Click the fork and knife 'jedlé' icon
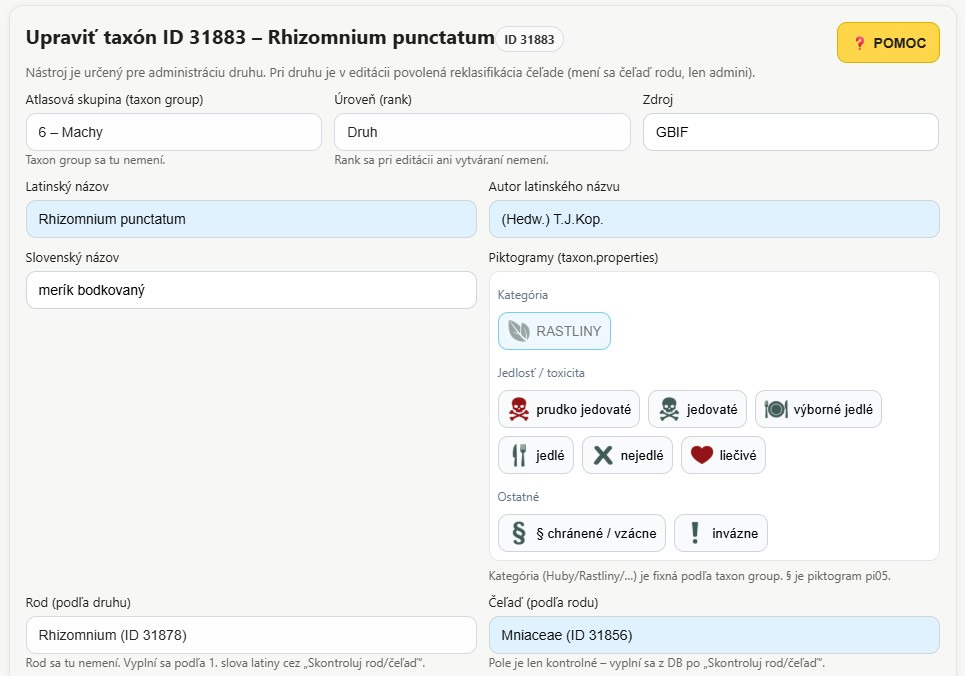 click(x=519, y=455)
